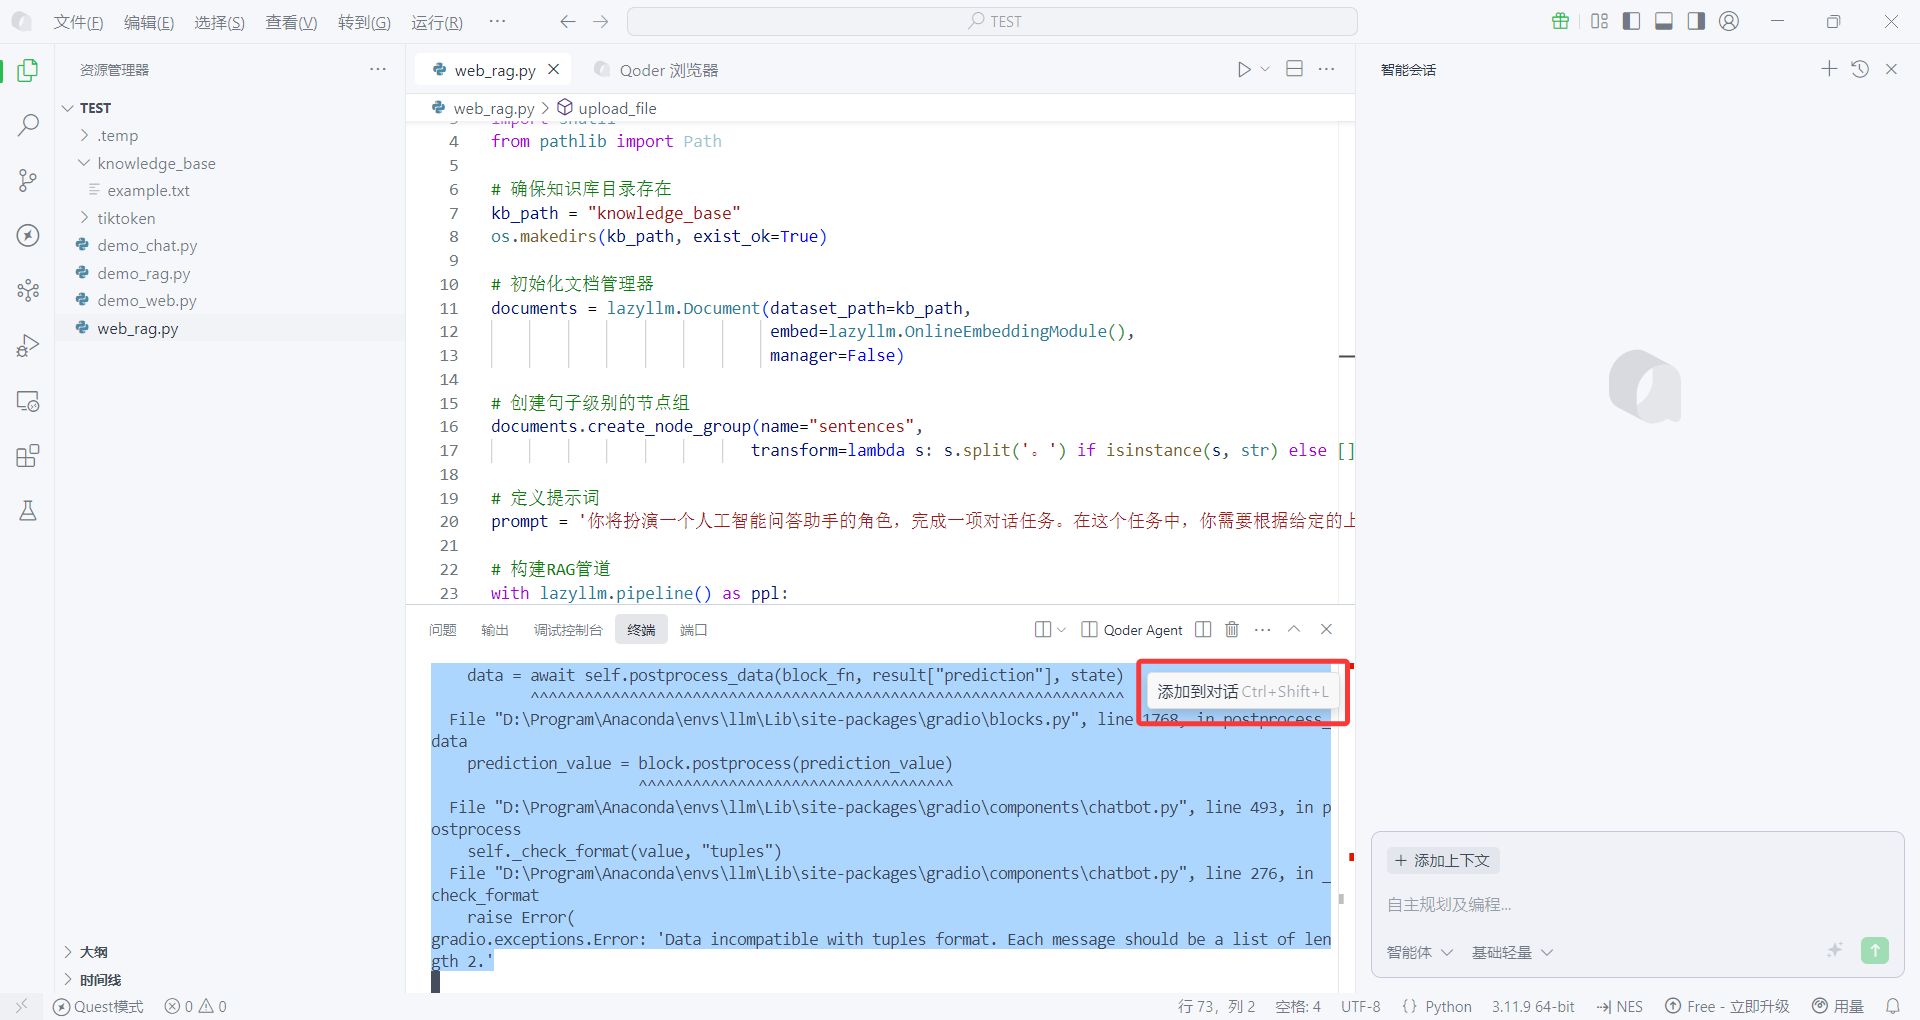Open explorer panel more actions ellipsis

(x=378, y=69)
